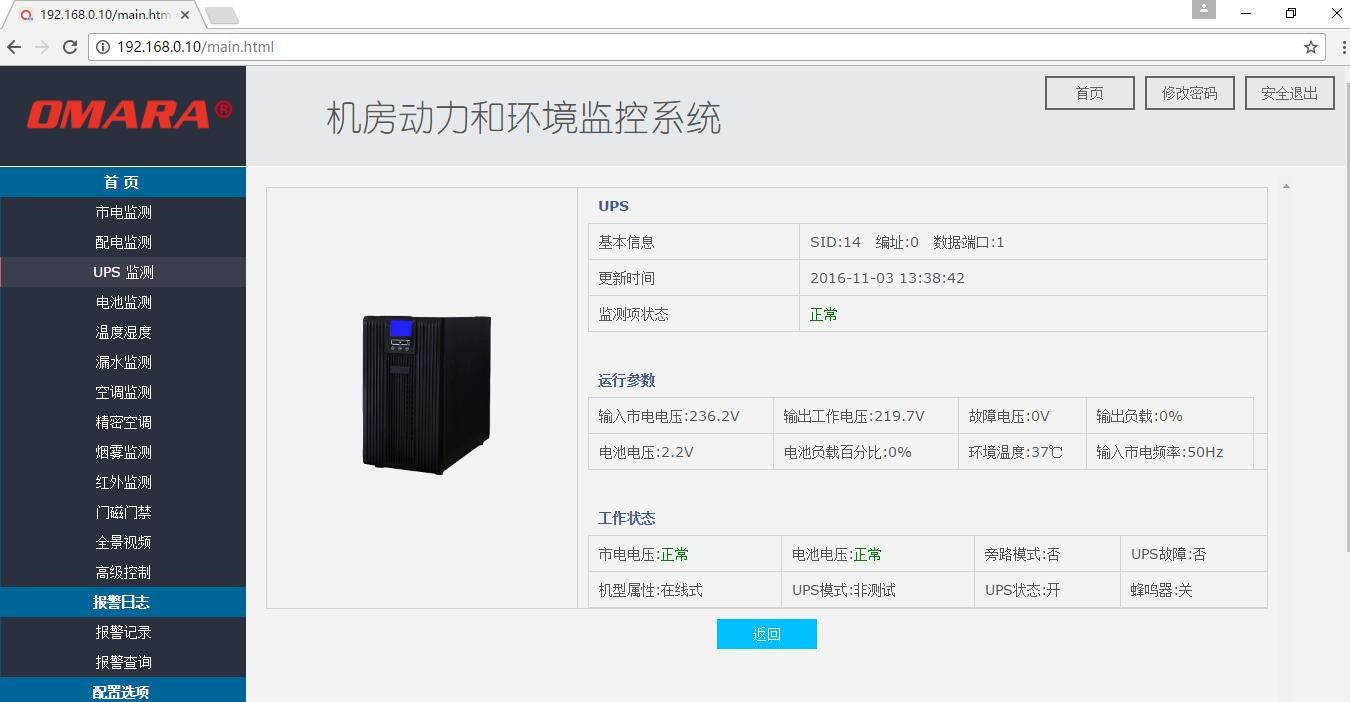Open 电池监测 from the sidebar menu

tap(123, 302)
